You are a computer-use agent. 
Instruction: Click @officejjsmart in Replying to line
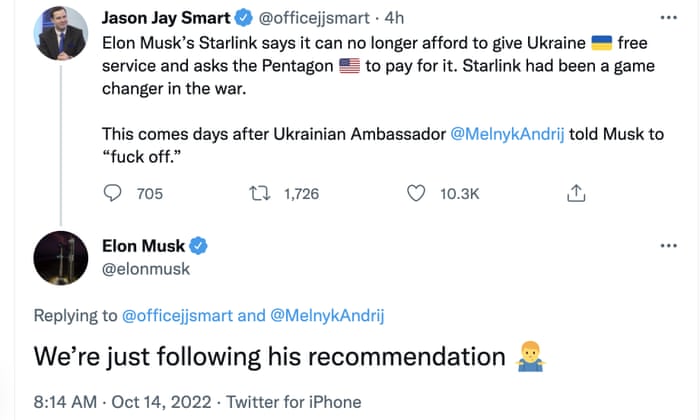tap(180, 316)
